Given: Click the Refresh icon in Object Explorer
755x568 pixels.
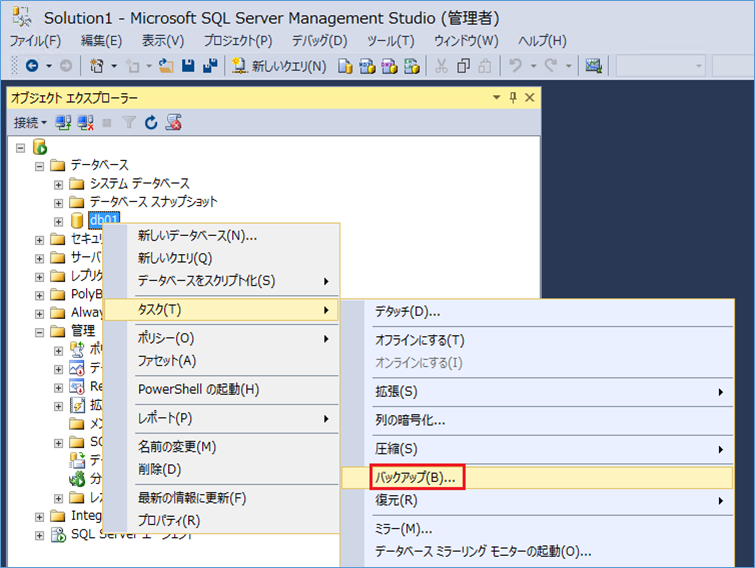Looking at the screenshot, I should (151, 122).
